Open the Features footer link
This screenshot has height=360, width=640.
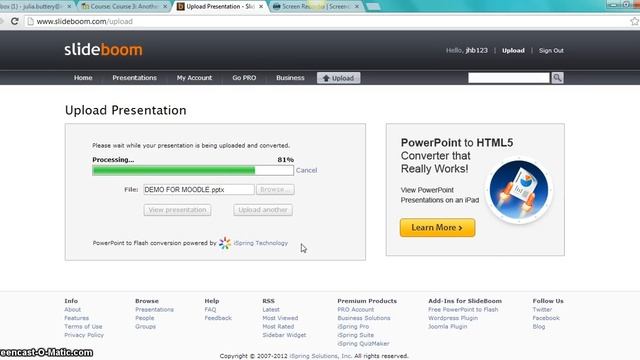(76, 318)
